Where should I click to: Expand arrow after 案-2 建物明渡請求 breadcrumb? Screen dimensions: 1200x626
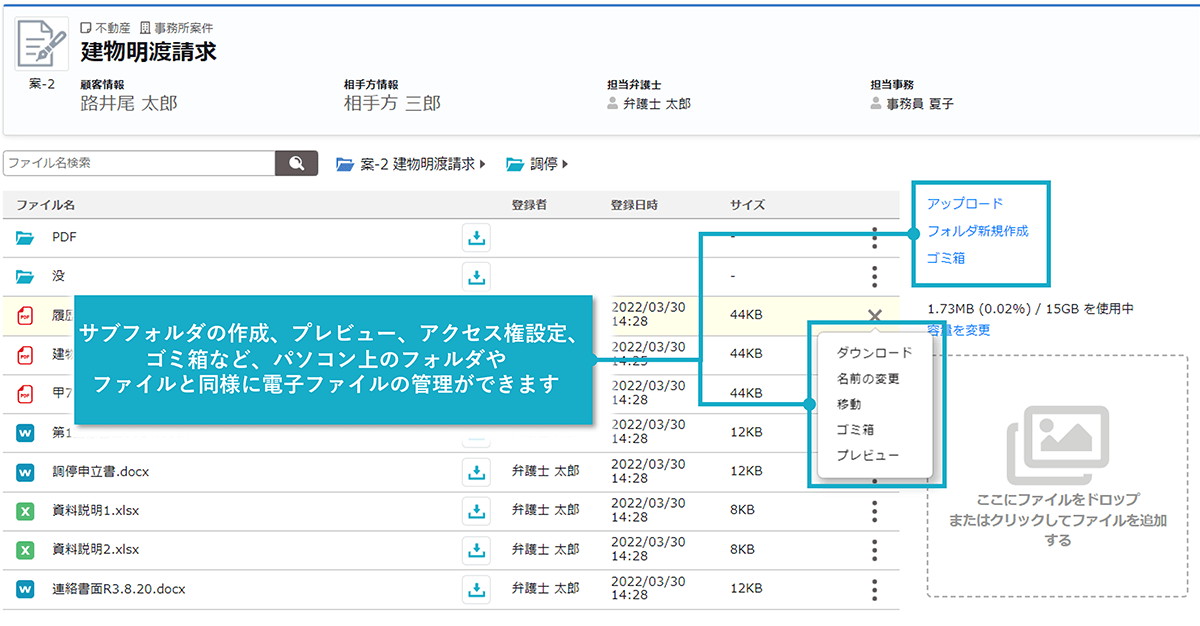pos(484,164)
